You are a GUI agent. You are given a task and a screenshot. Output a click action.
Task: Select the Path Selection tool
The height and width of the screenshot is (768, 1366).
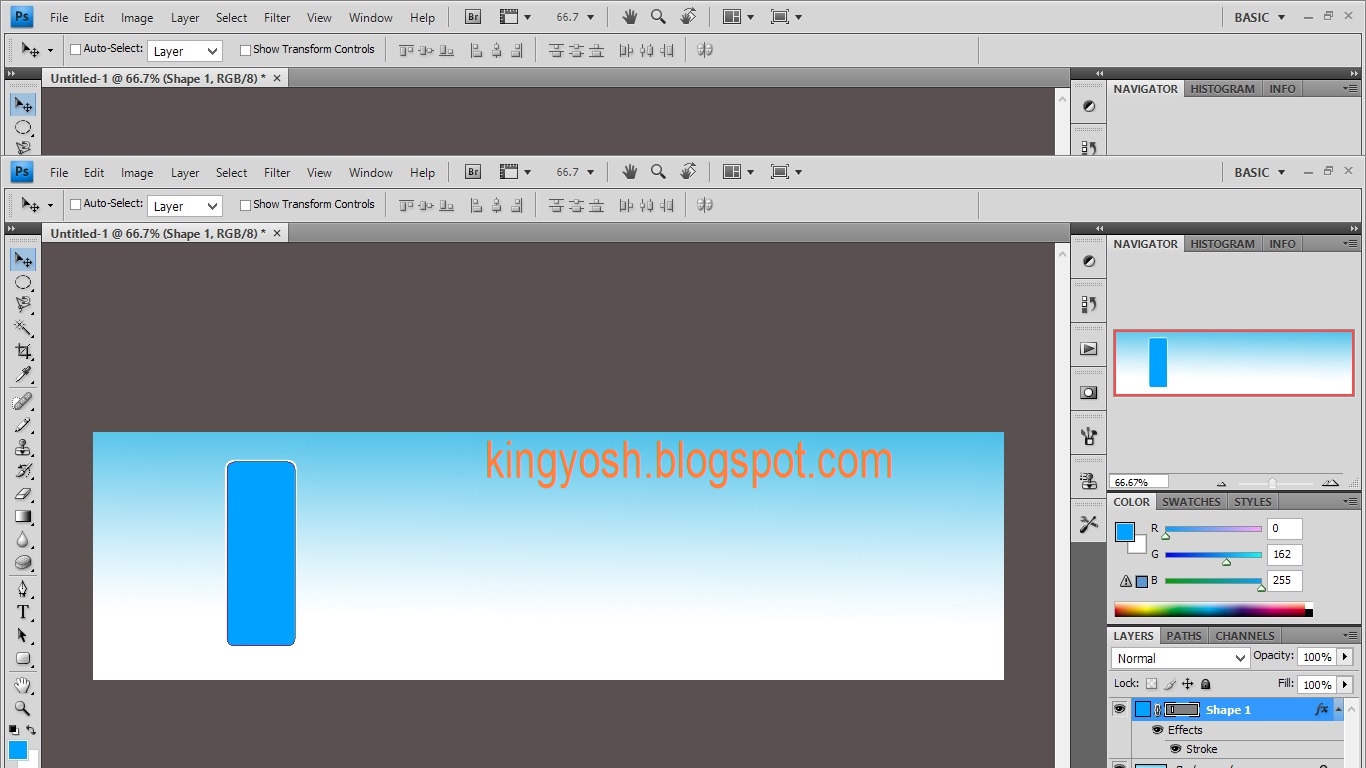click(23, 635)
